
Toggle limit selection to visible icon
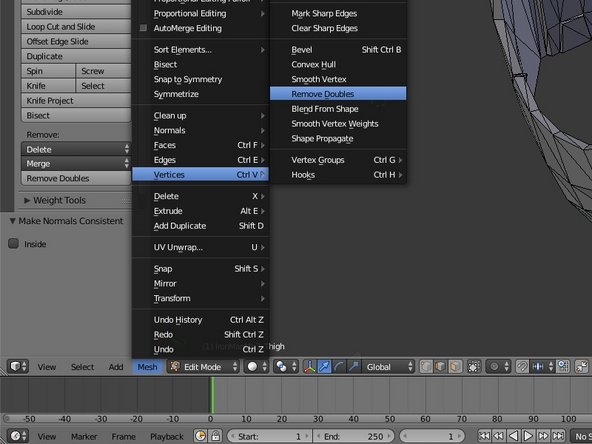click(x=473, y=367)
